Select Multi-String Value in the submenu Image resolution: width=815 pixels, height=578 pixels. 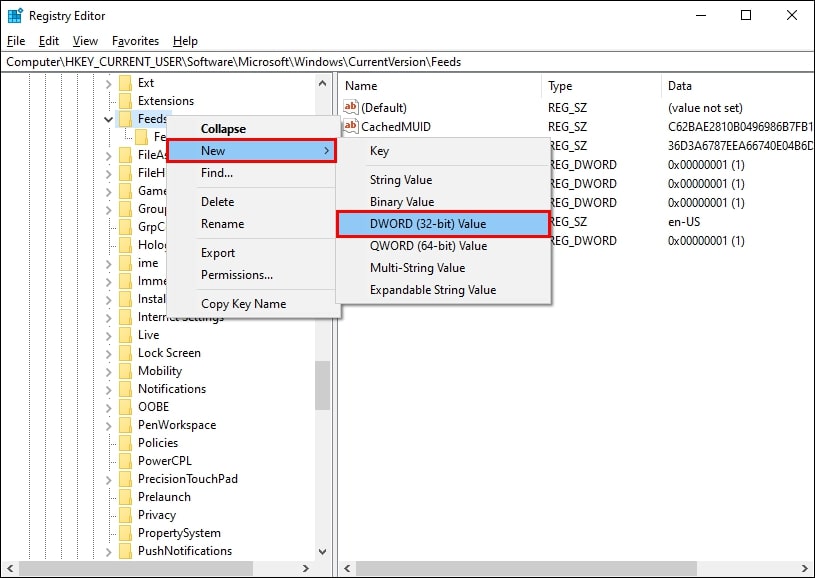[x=443, y=268]
